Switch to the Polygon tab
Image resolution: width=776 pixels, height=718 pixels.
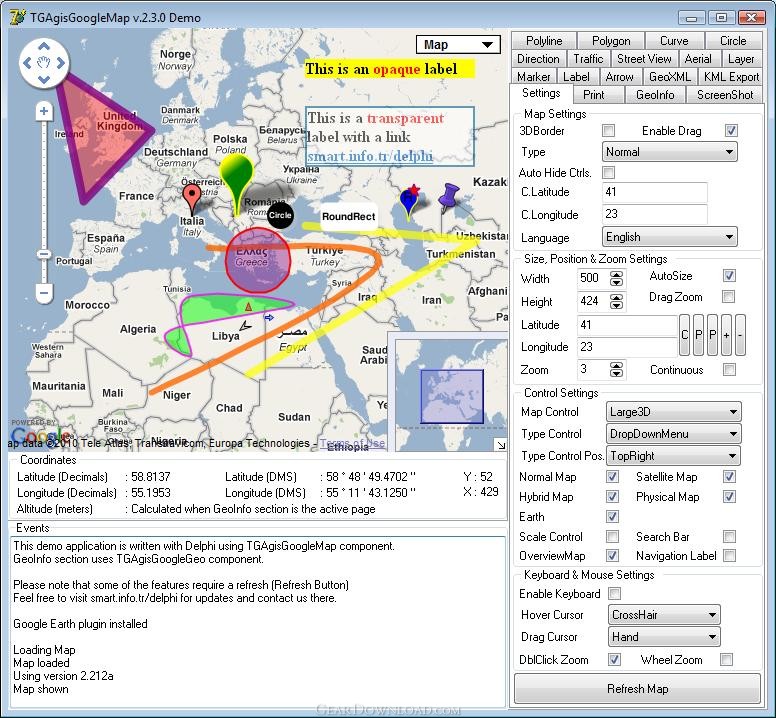coord(611,41)
